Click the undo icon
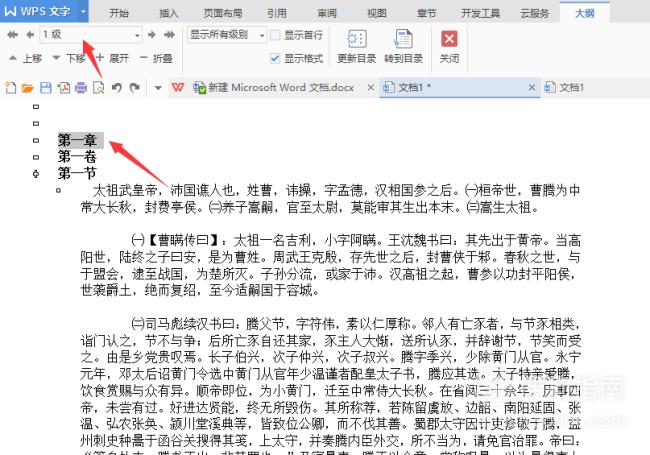650x455 pixels. (x=116, y=87)
